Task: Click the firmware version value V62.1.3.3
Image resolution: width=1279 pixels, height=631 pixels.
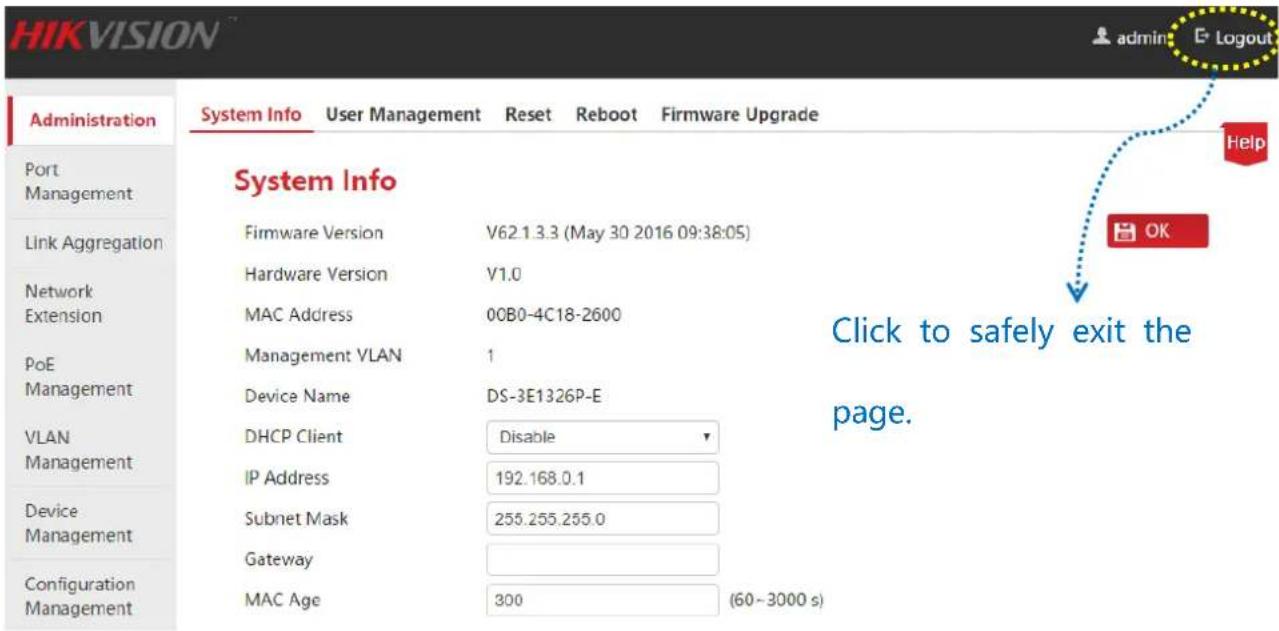Action: point(617,233)
